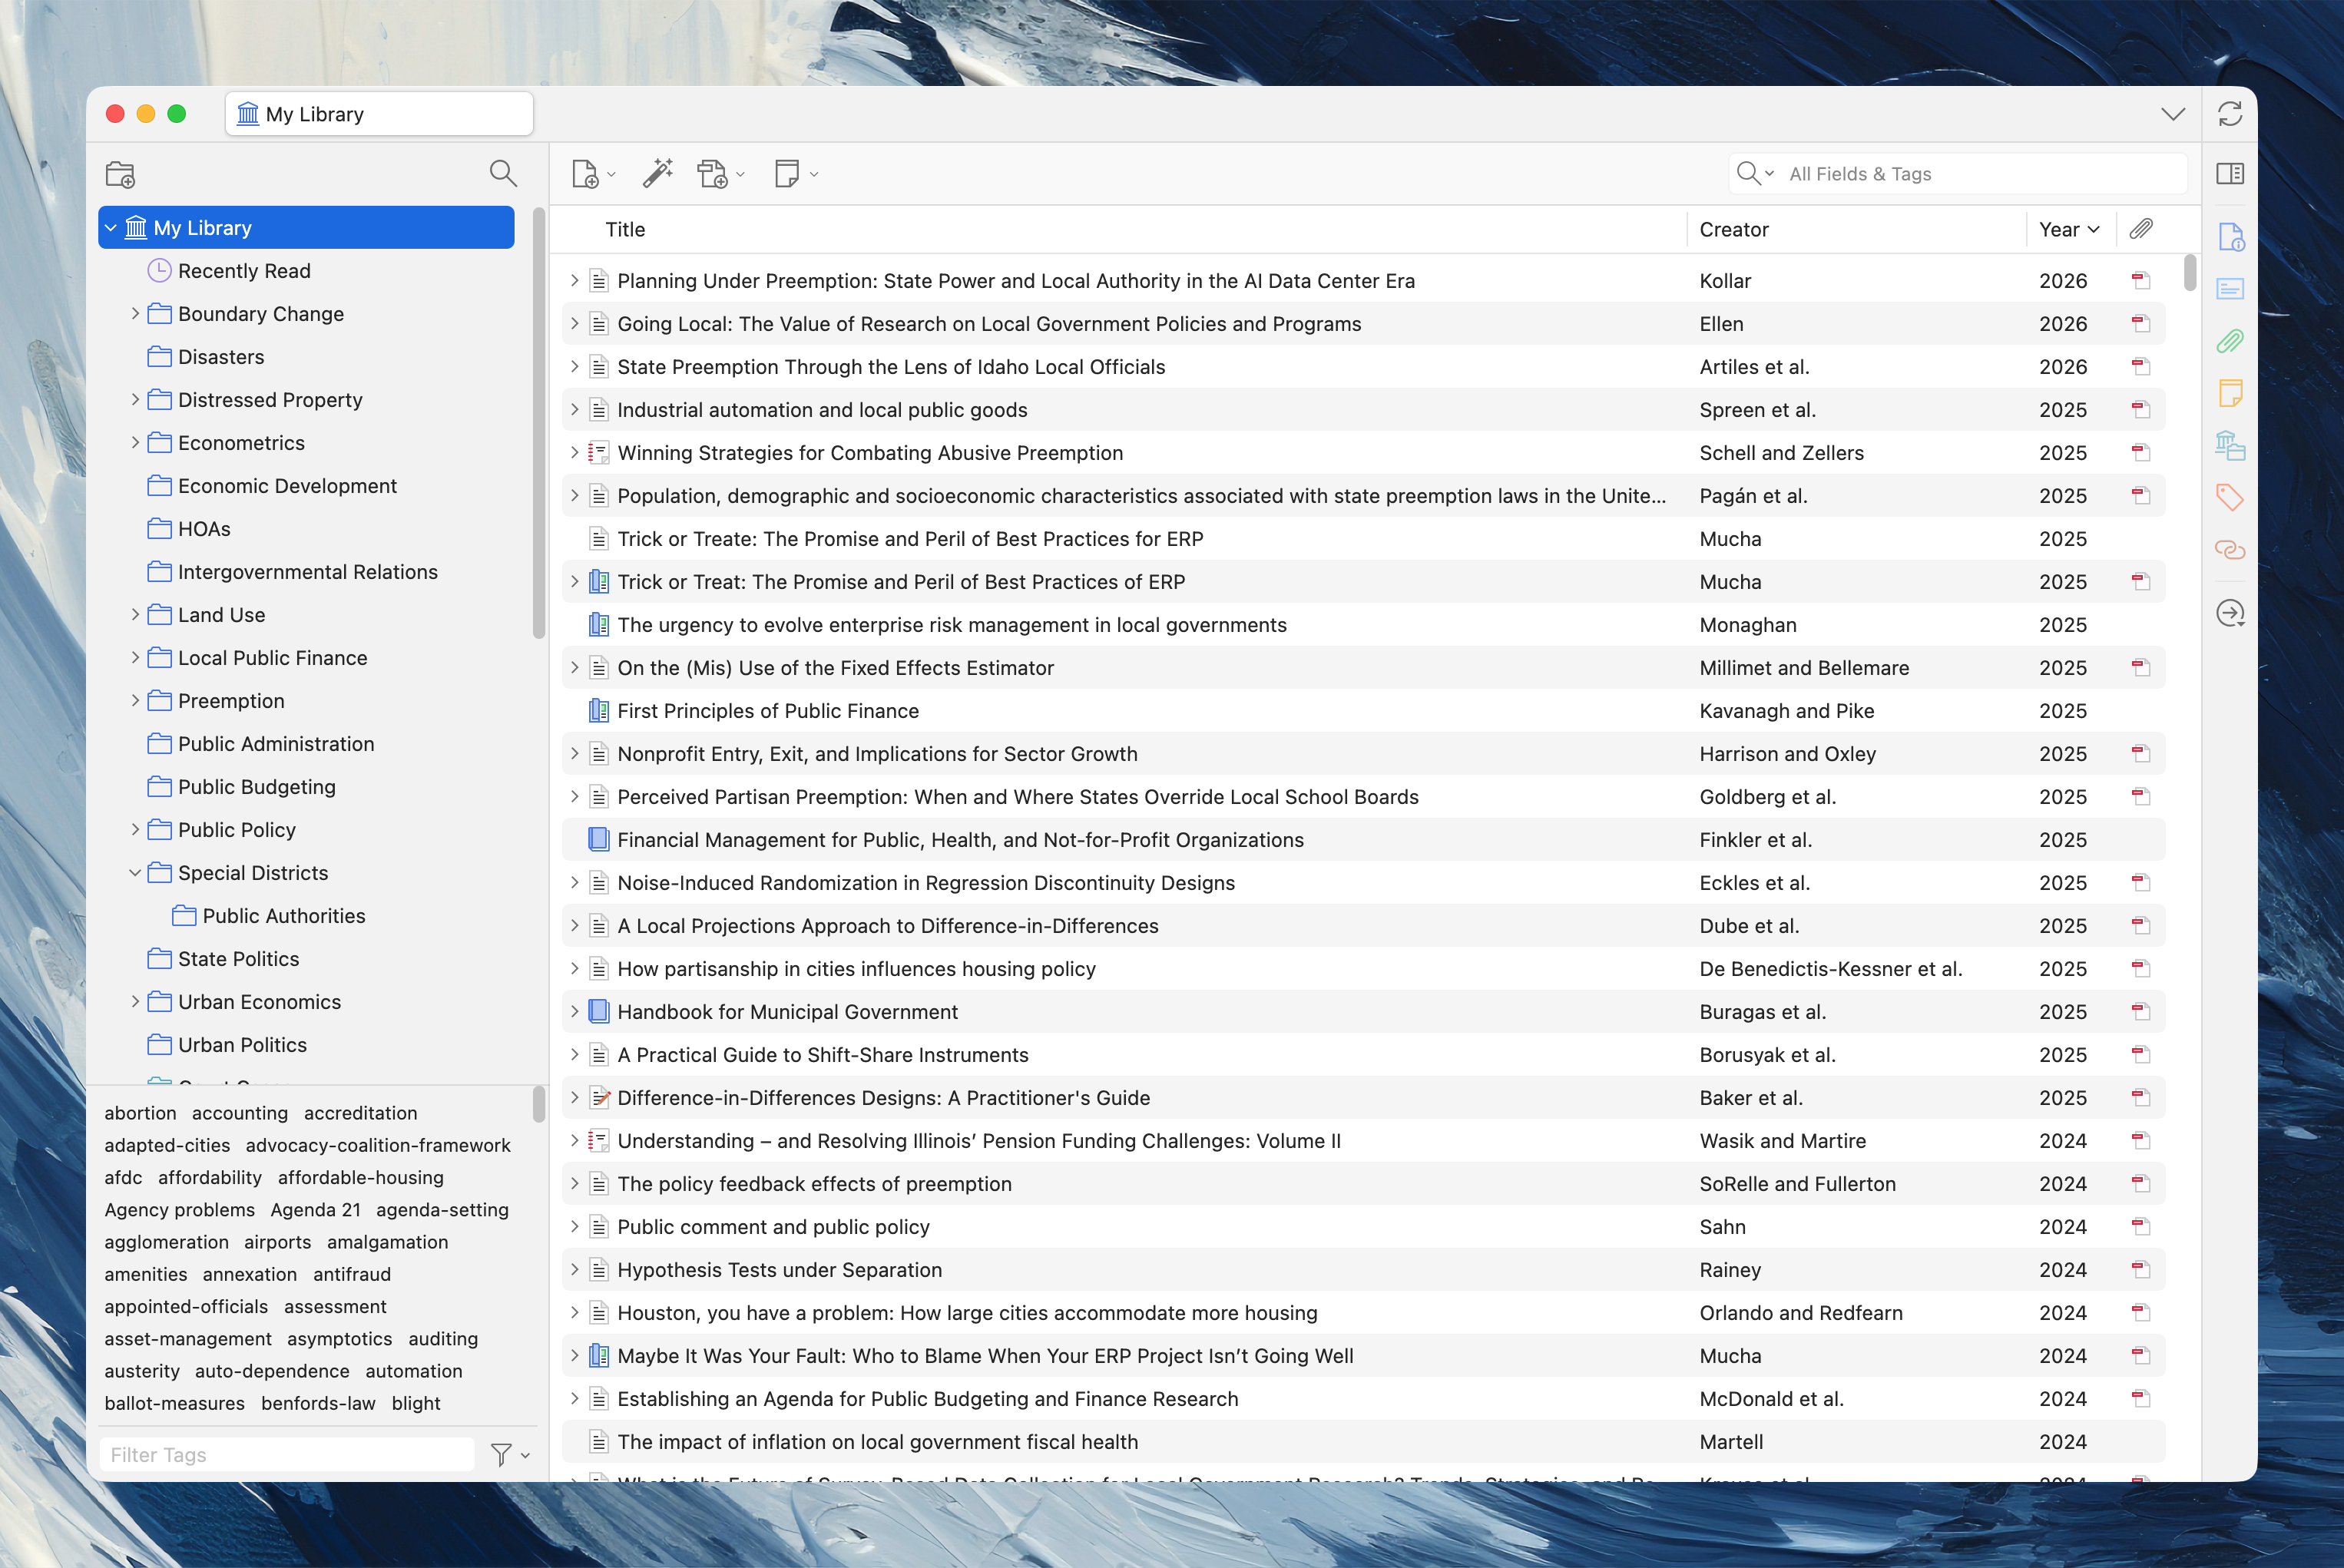This screenshot has width=2344, height=1568.
Task: Collapse the My Library tree
Action: (111, 228)
